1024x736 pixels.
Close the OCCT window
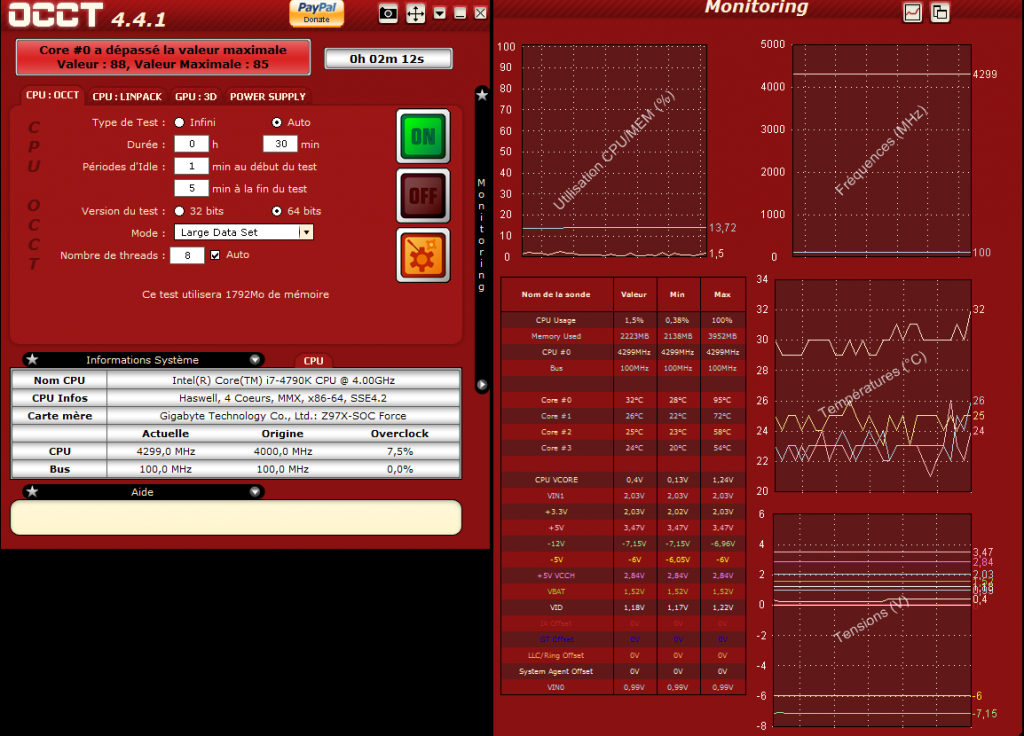point(480,13)
